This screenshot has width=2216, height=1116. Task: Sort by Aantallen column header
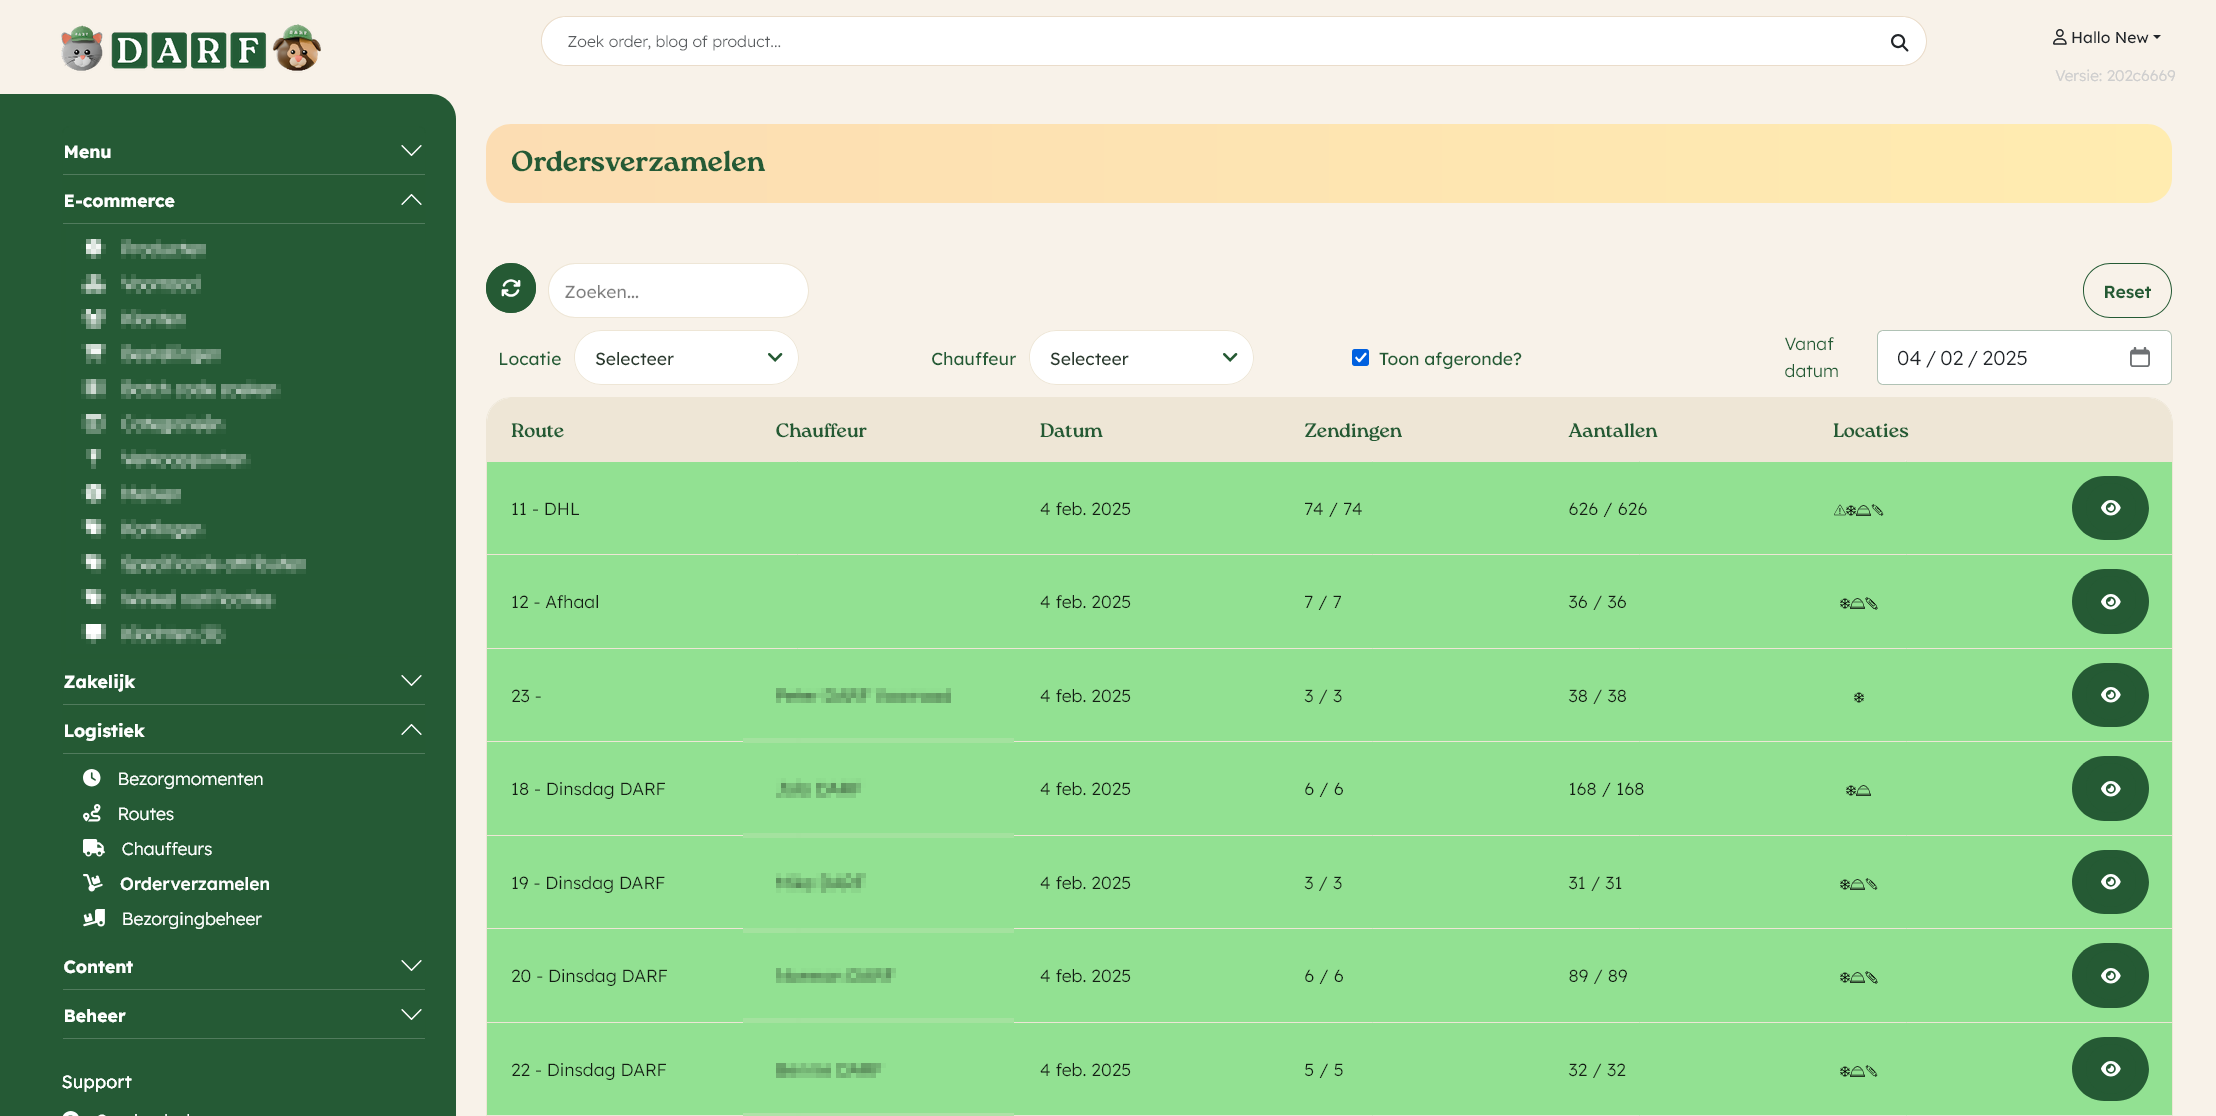point(1613,430)
